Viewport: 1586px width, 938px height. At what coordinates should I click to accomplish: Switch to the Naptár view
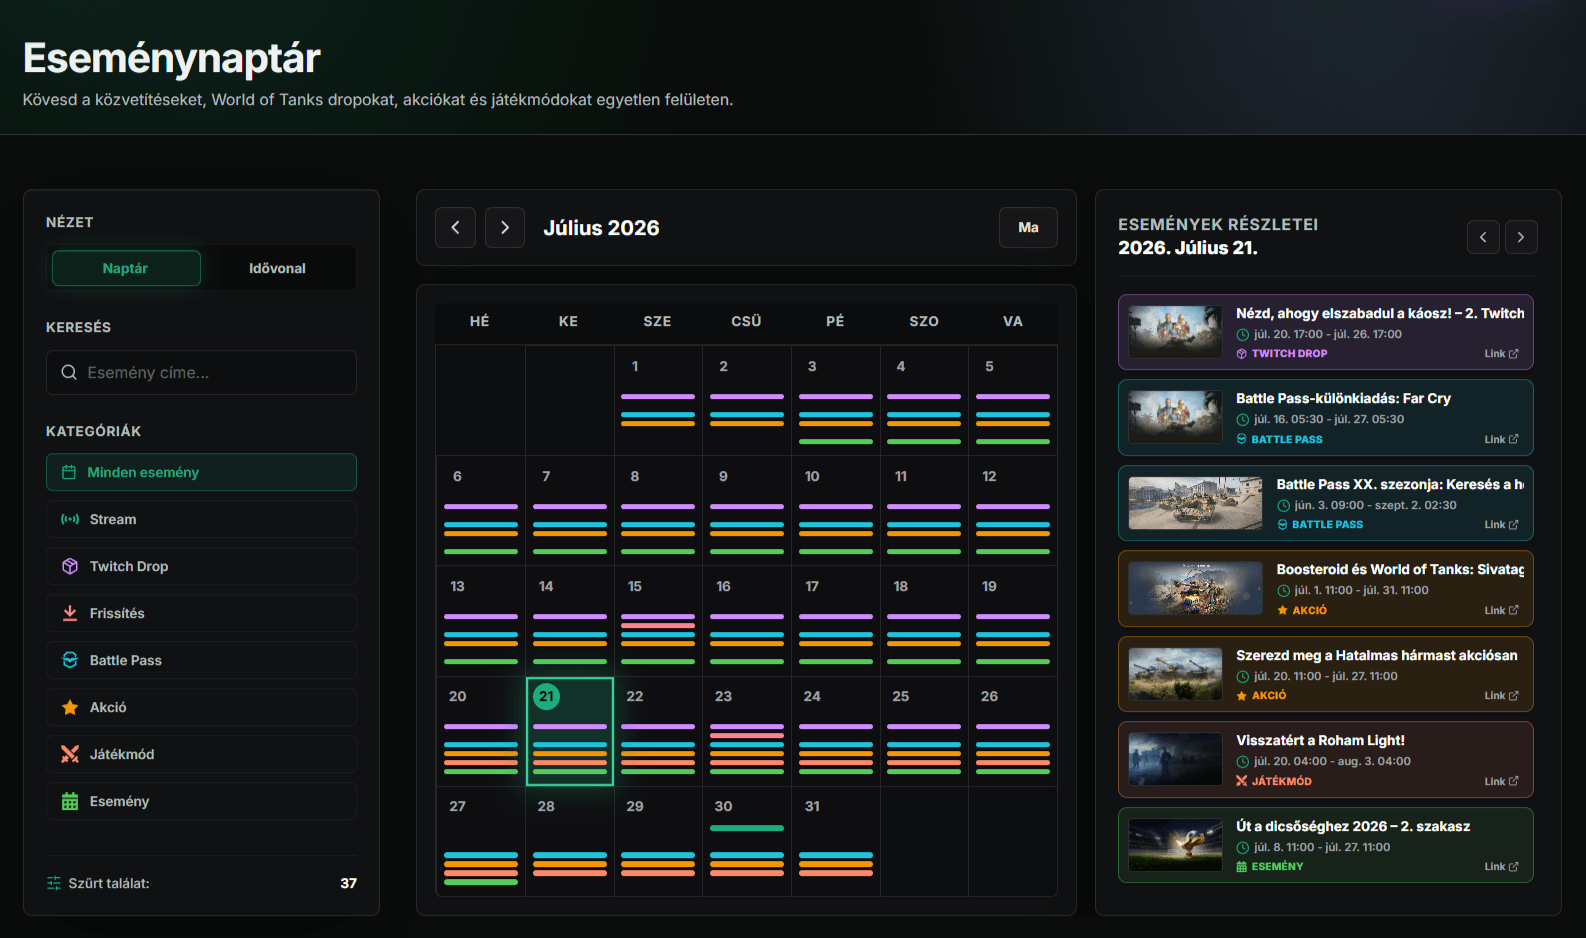pos(126,268)
